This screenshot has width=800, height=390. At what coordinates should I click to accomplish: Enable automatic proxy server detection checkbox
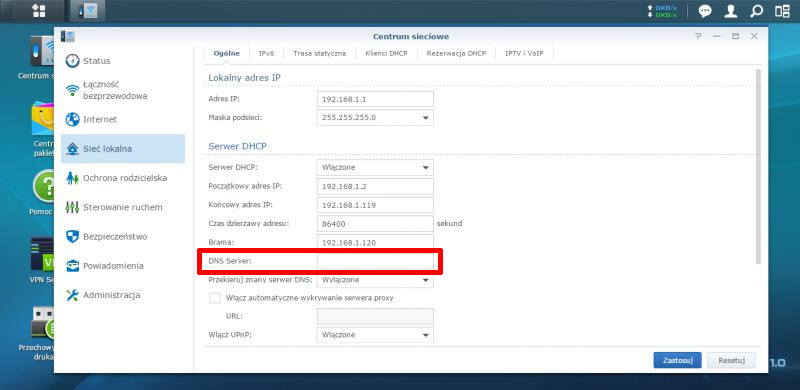click(x=215, y=298)
